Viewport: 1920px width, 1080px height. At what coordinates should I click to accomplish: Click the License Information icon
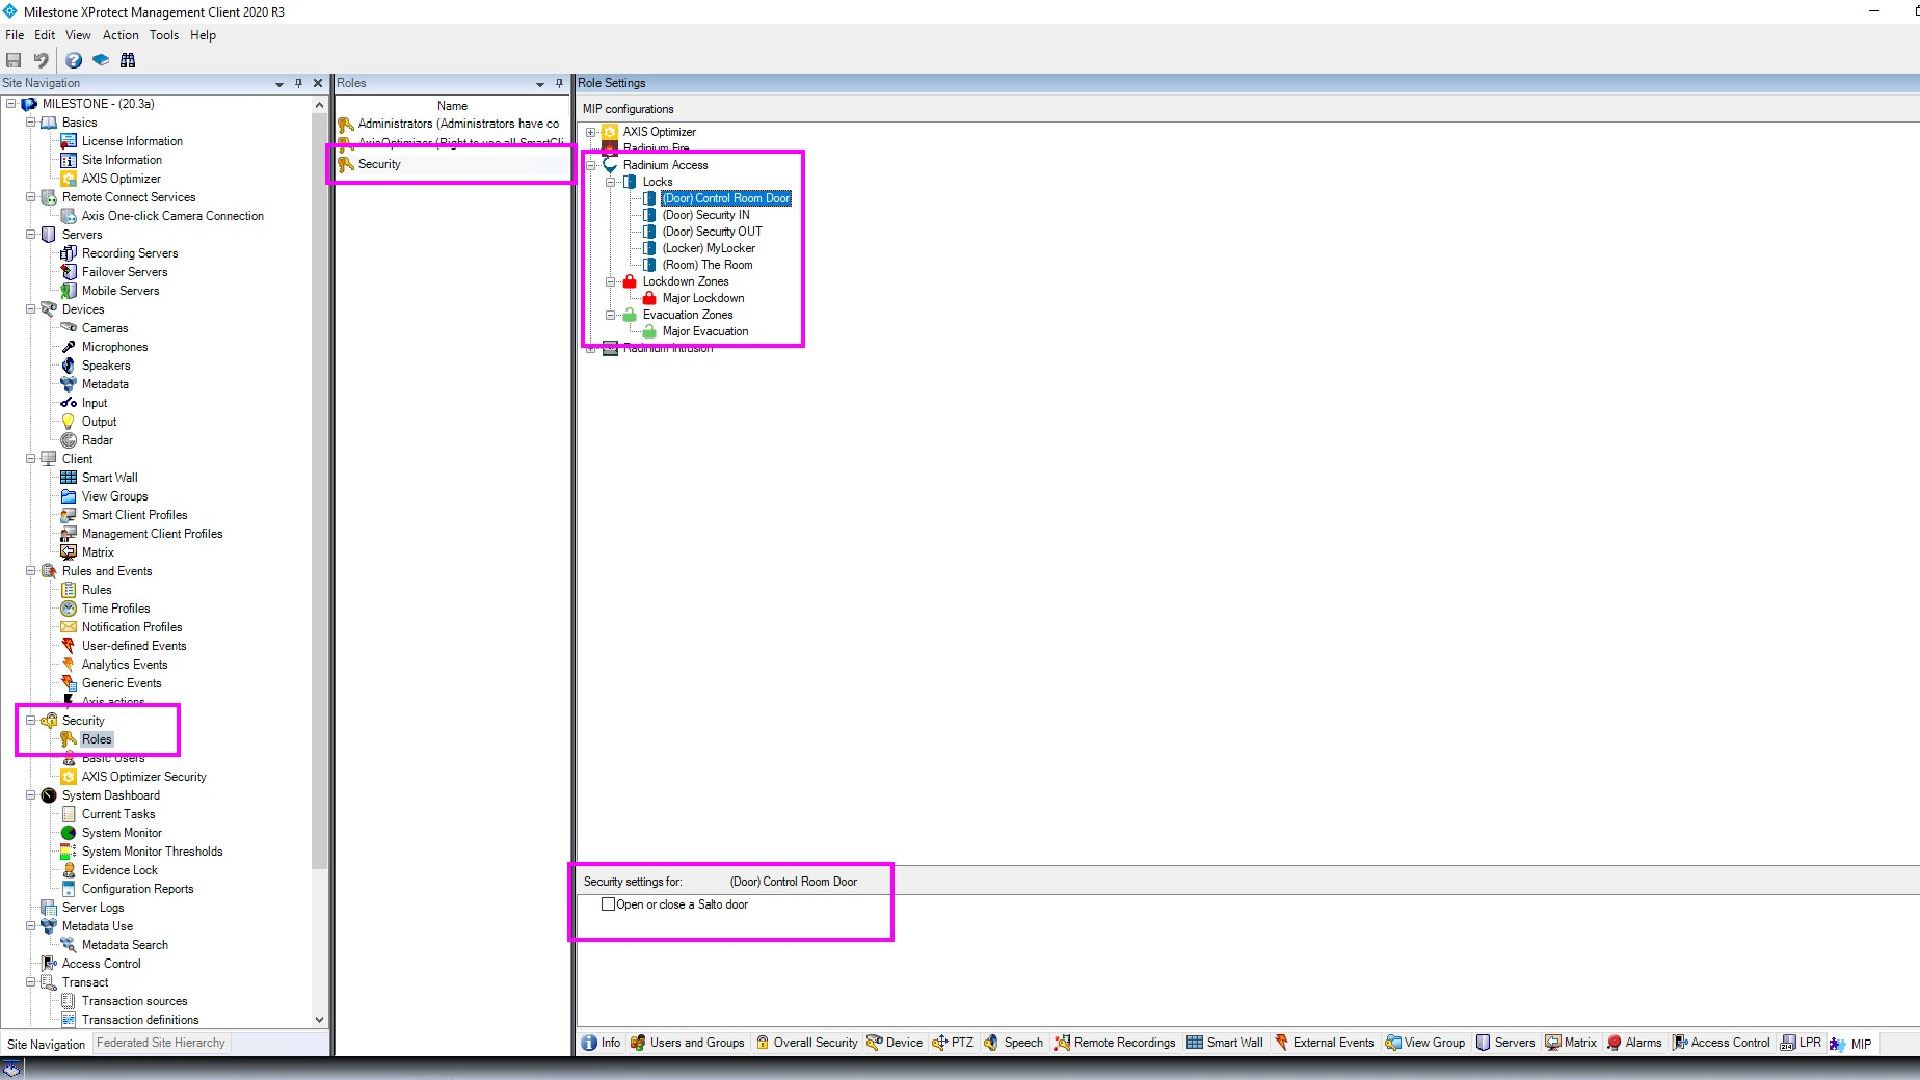pyautogui.click(x=68, y=141)
